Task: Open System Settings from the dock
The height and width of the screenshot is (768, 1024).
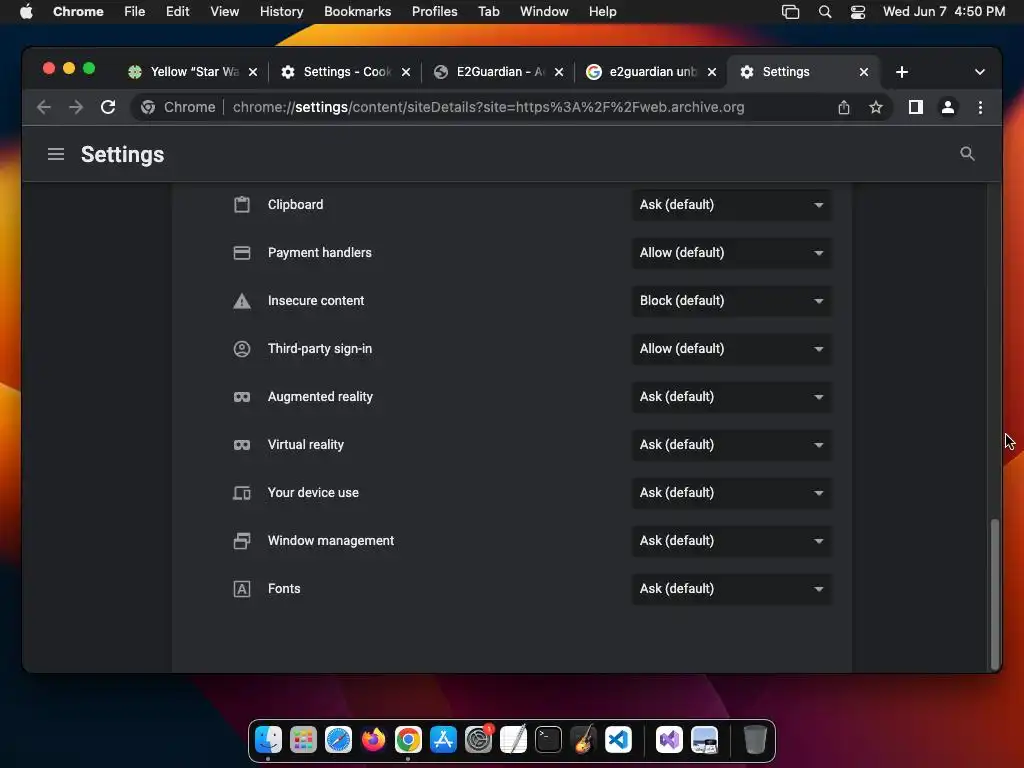Action: tap(478, 740)
